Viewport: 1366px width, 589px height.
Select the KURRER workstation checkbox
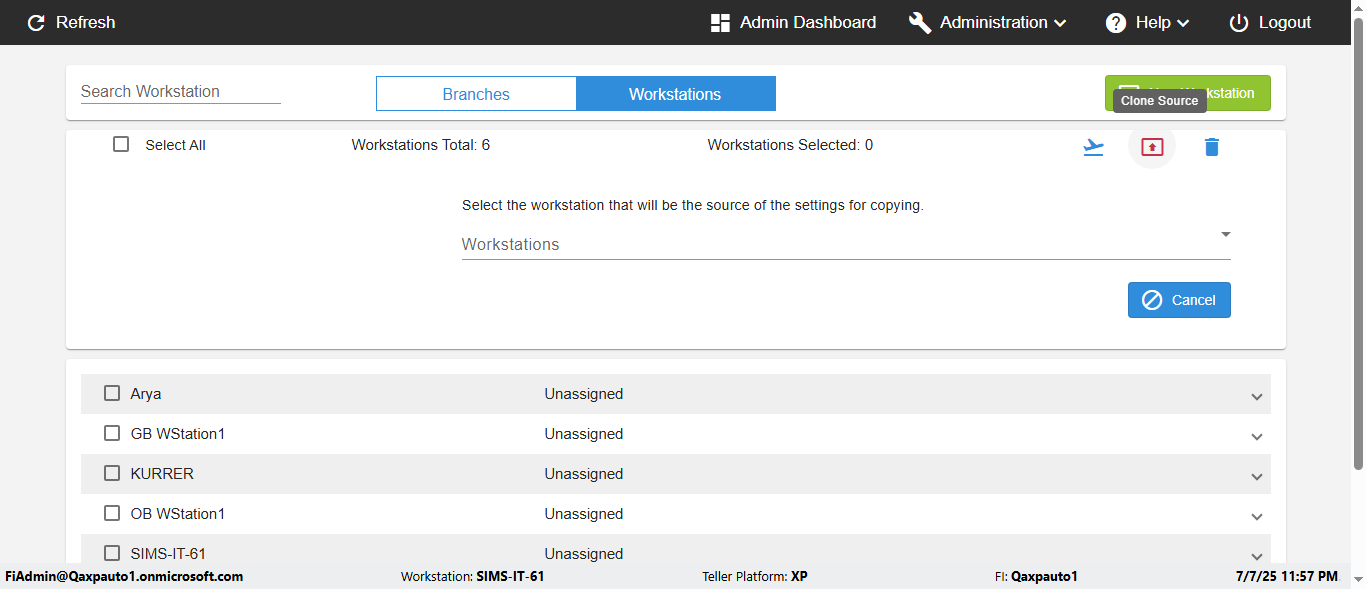coord(112,473)
